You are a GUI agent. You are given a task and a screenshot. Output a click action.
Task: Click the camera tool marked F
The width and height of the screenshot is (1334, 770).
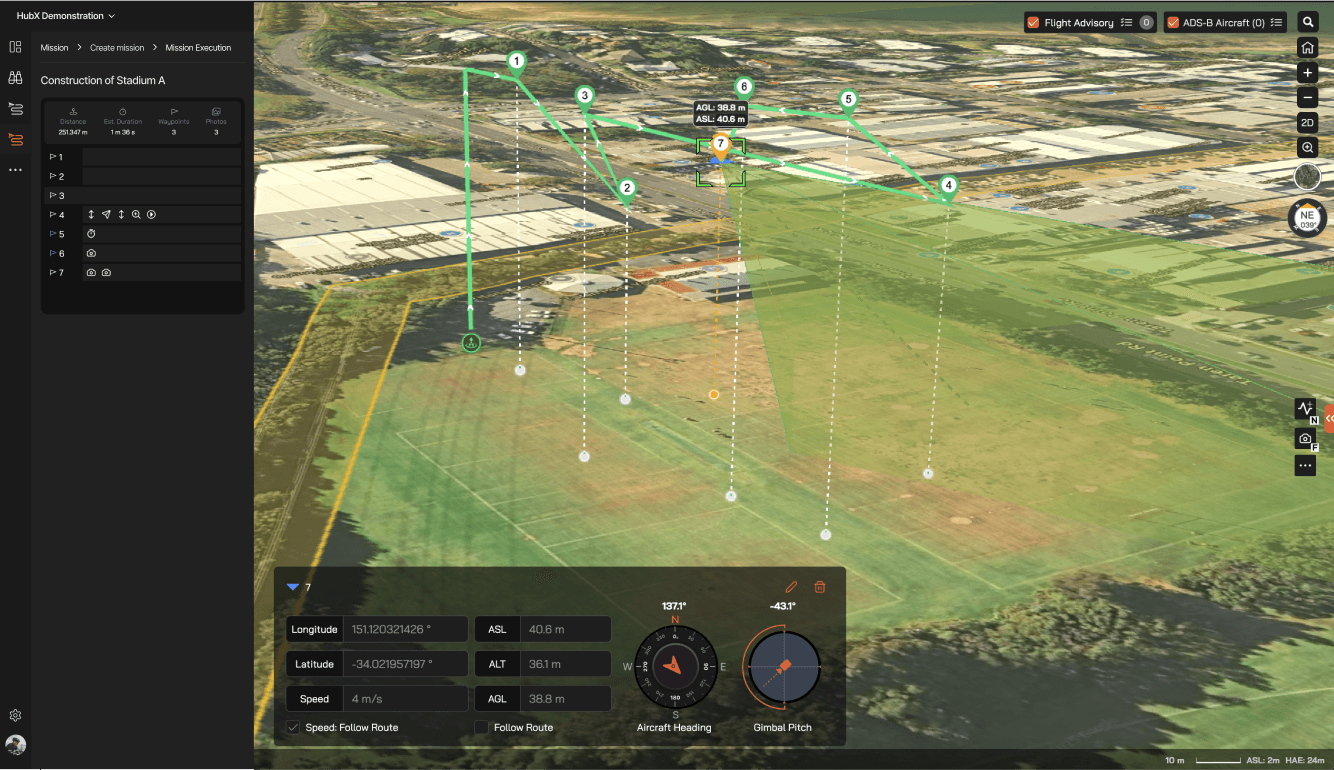(1305, 438)
